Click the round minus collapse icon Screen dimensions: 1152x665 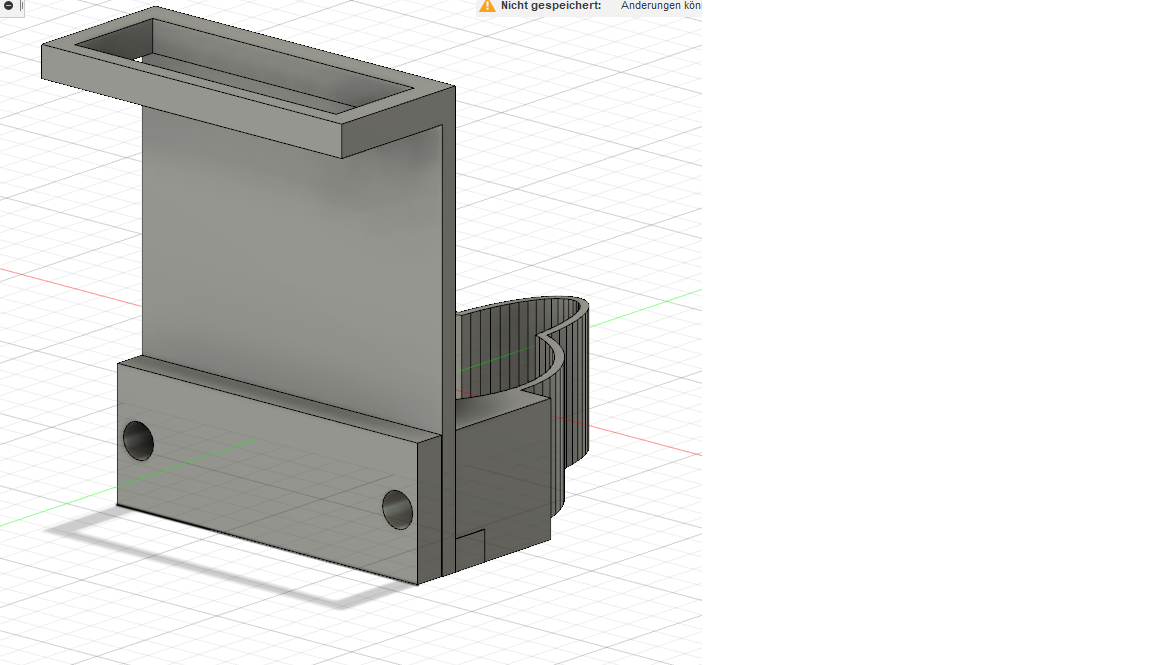pyautogui.click(x=9, y=5)
